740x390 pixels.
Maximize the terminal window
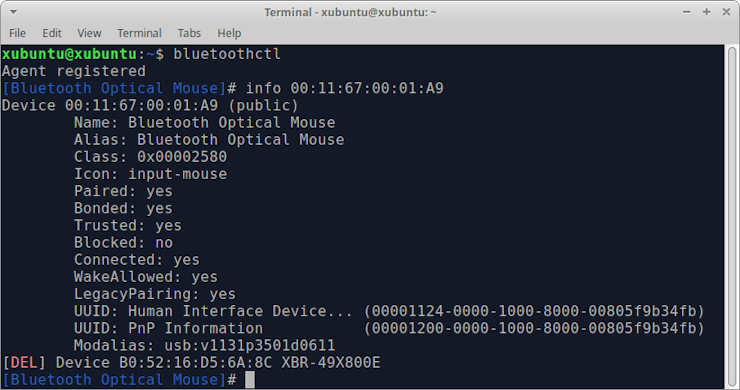pos(706,12)
